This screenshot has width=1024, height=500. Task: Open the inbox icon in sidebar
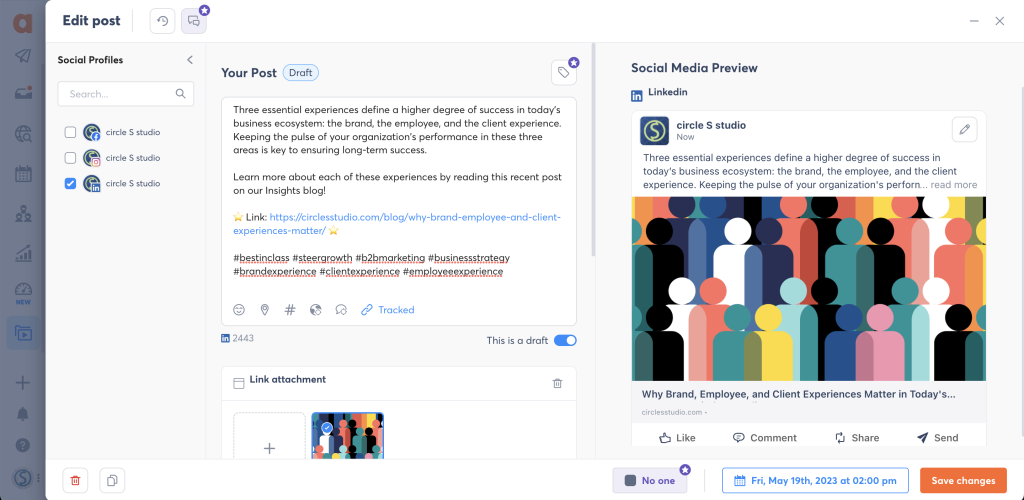[23, 93]
